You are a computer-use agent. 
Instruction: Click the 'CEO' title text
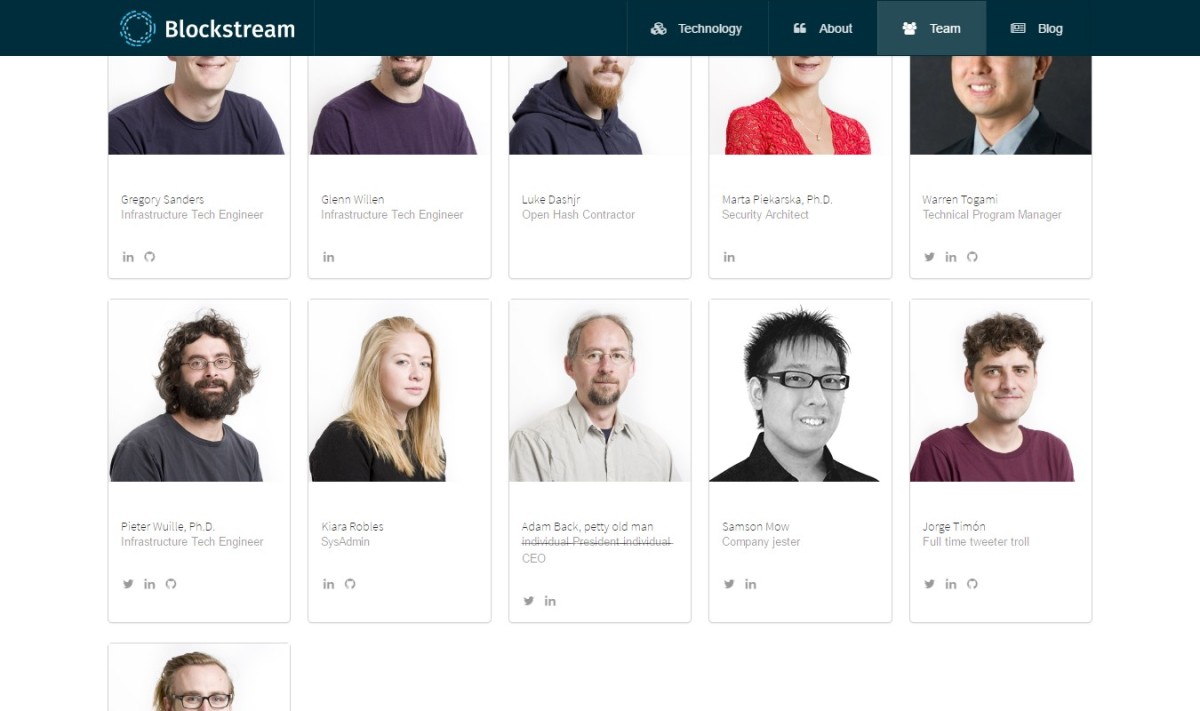[x=534, y=559]
